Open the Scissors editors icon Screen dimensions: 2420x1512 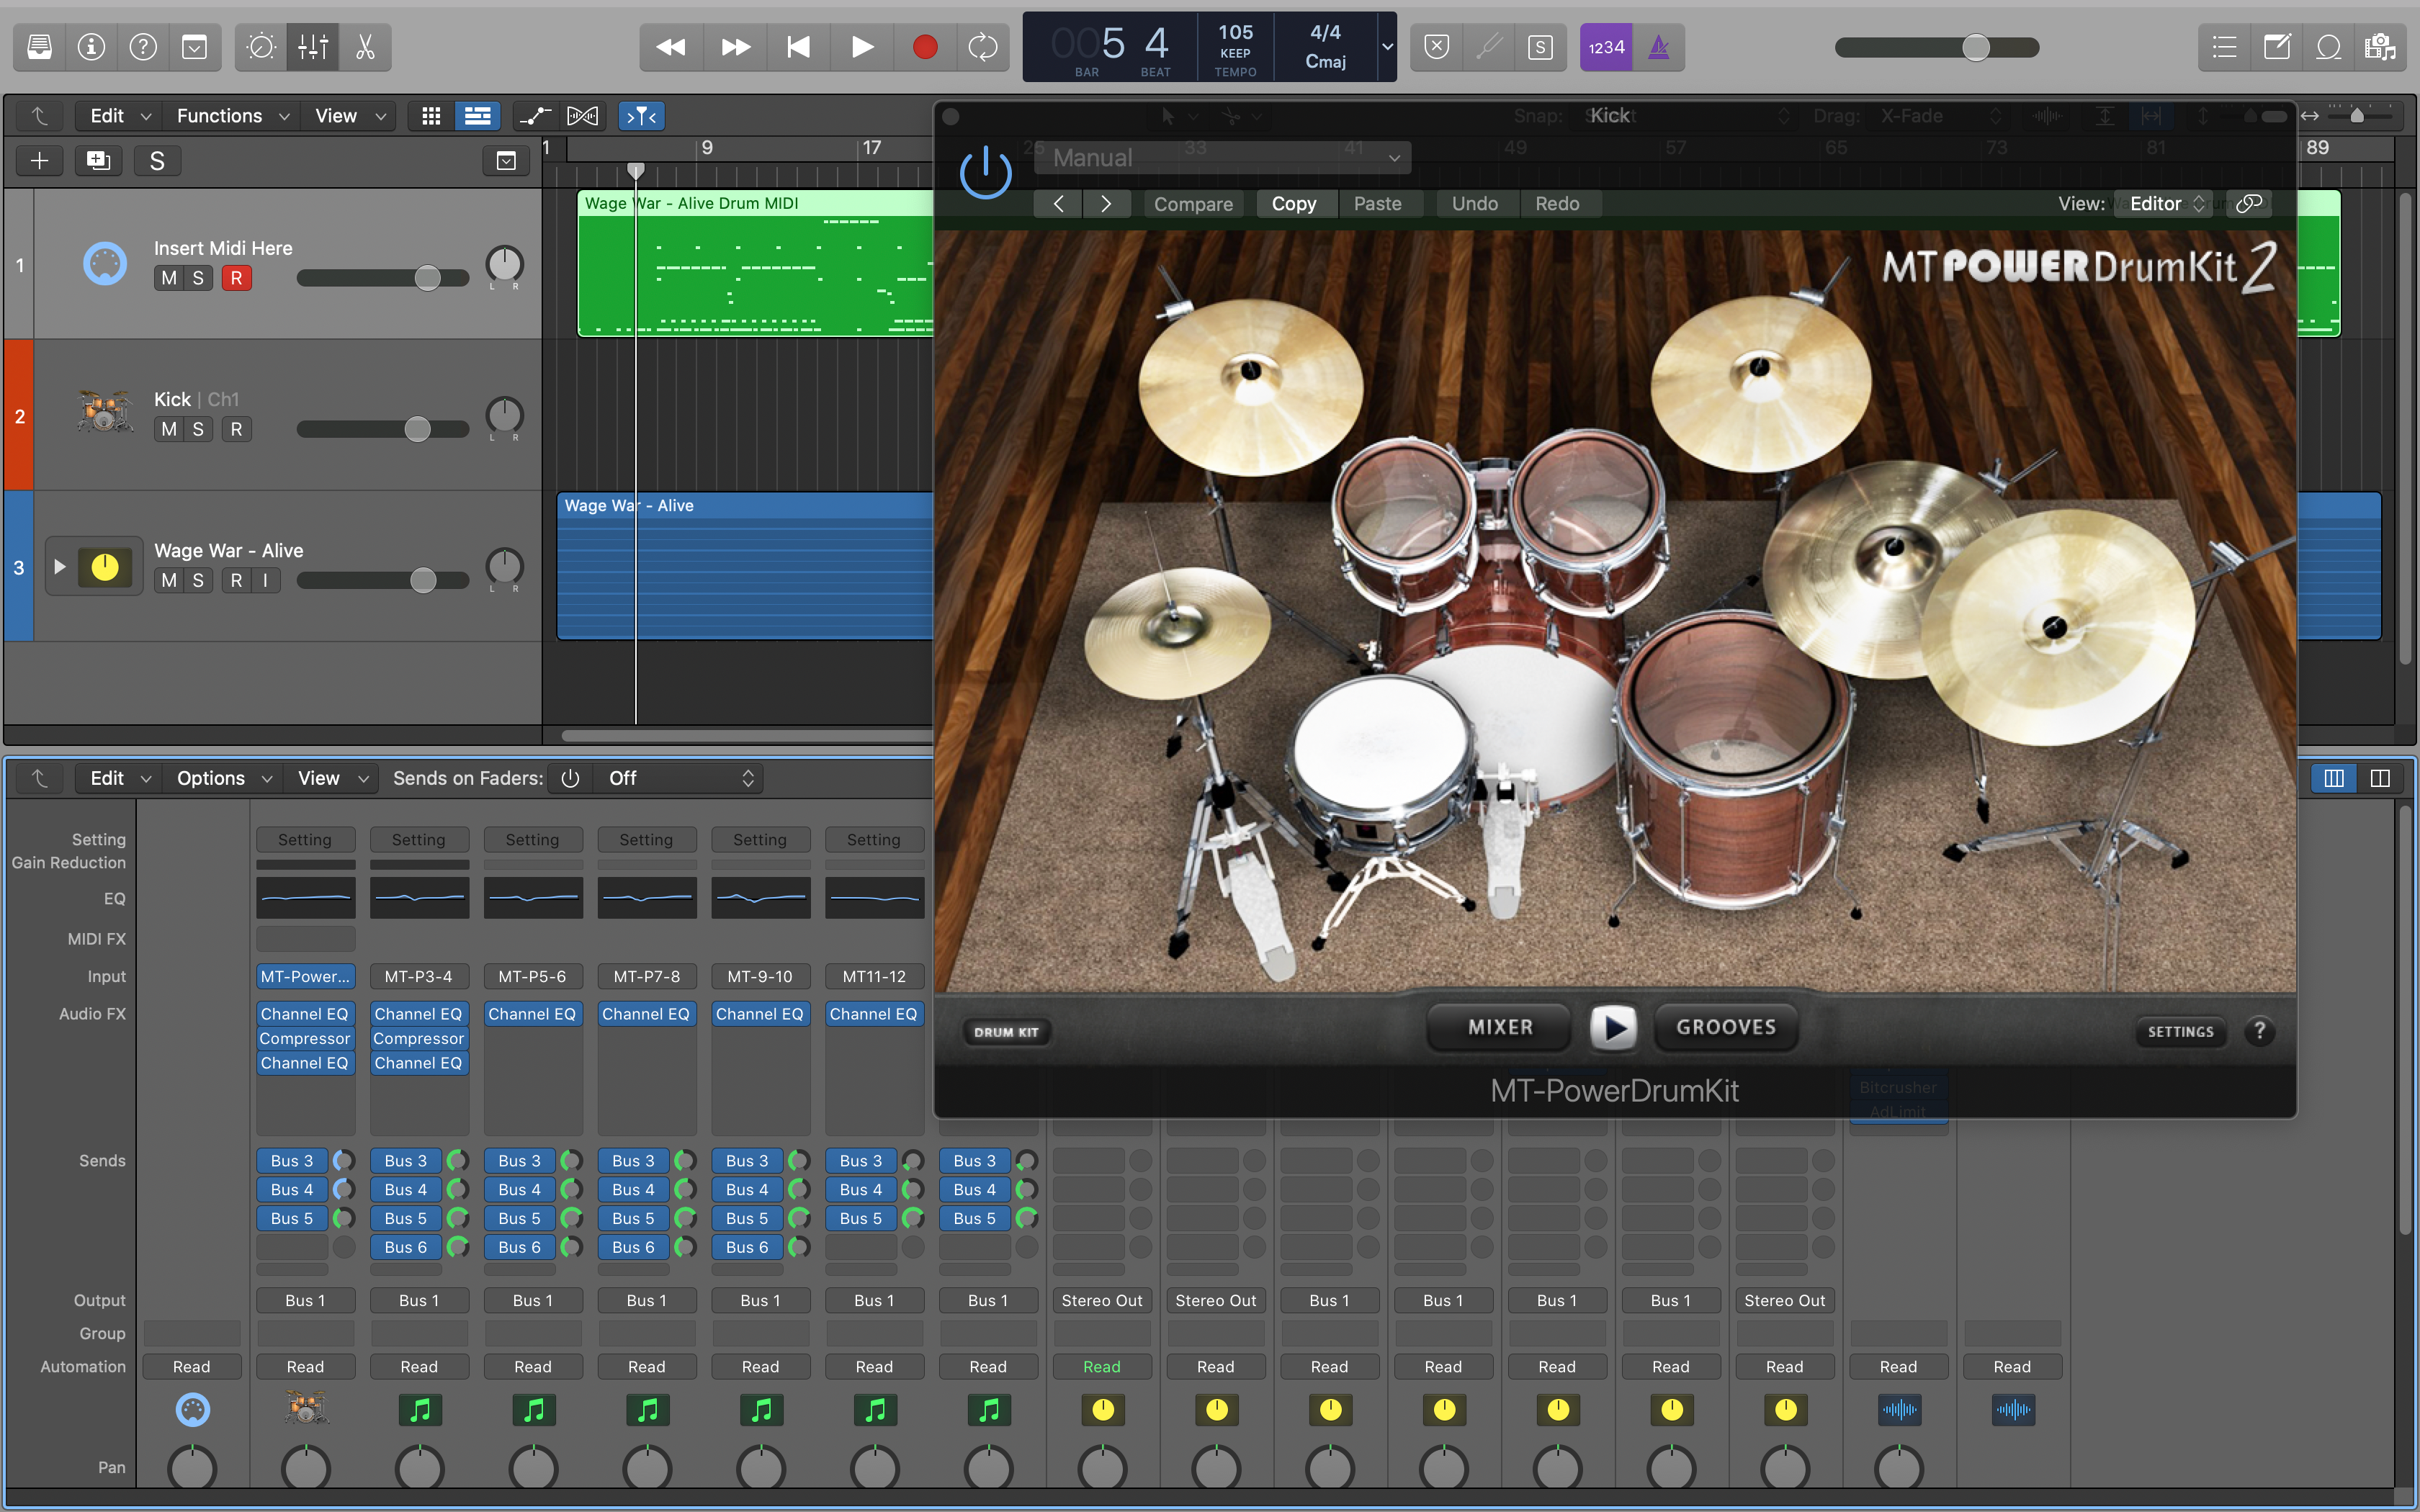tap(365, 47)
